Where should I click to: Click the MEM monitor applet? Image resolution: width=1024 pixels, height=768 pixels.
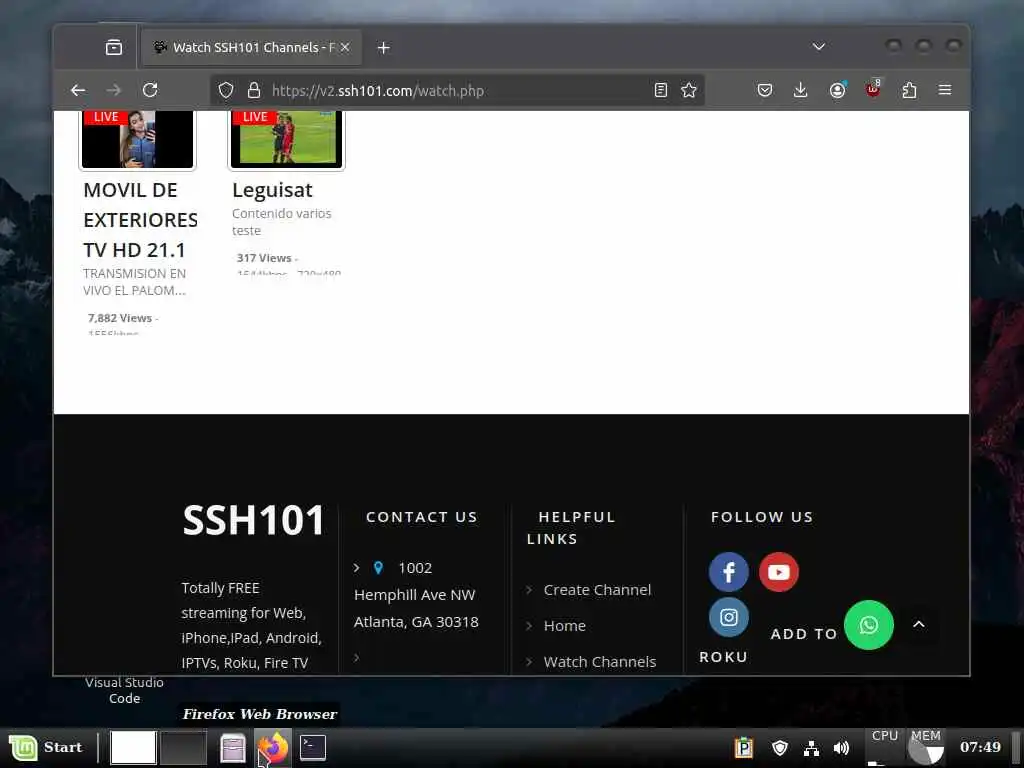coord(925,747)
